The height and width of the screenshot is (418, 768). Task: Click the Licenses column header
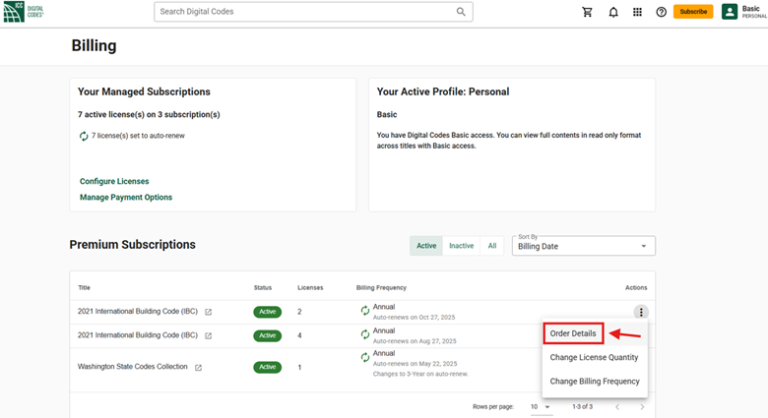point(310,288)
